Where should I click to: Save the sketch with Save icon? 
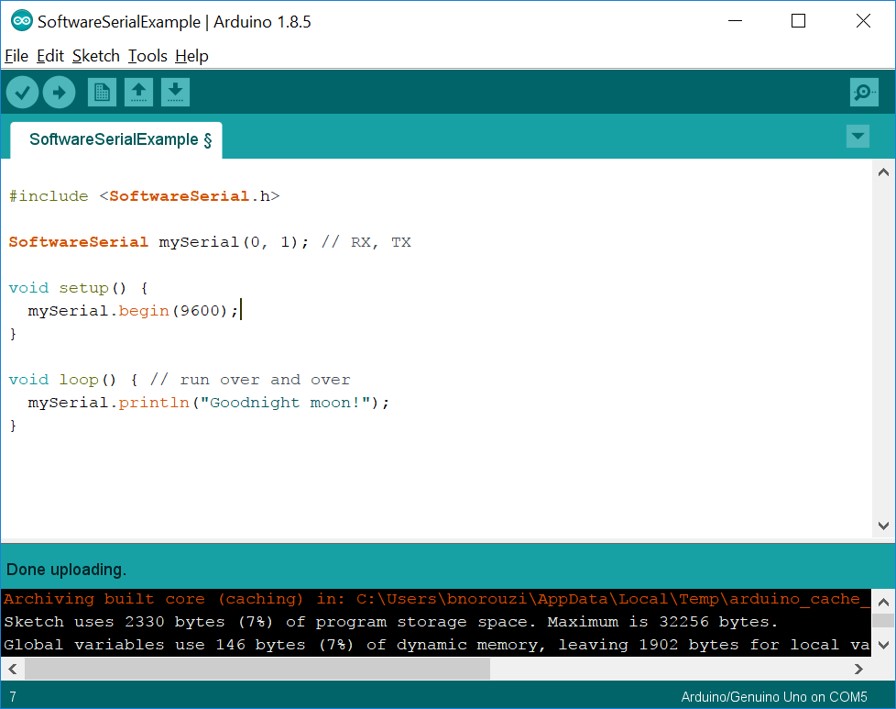(x=175, y=92)
